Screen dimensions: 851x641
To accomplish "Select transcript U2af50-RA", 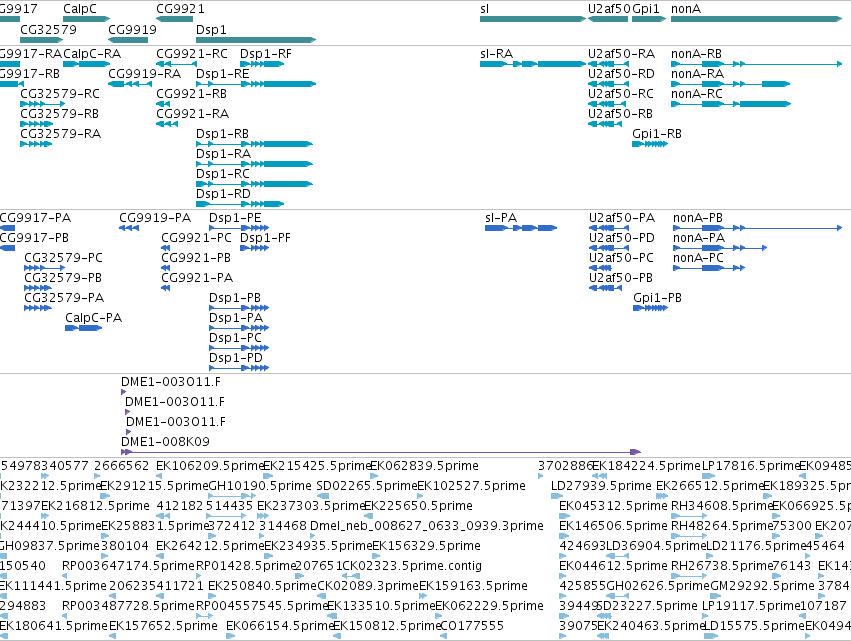I will (x=608, y=64).
